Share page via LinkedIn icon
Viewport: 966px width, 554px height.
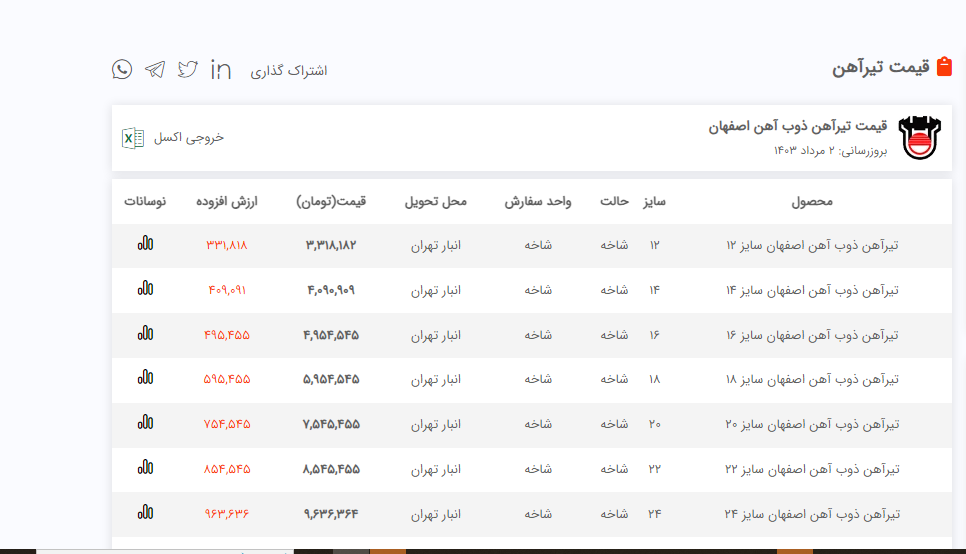tap(221, 69)
